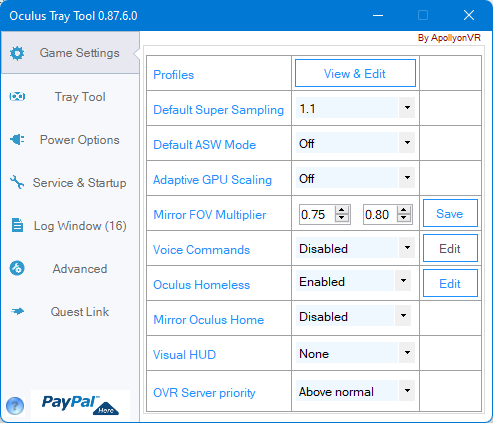Click the Log Window document icon
493x423 pixels.
point(17,225)
